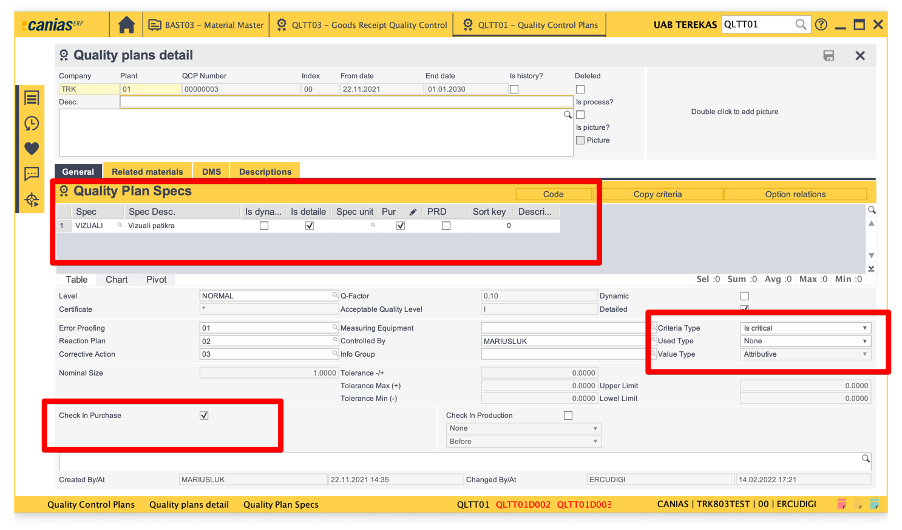The image size is (902, 530).
Task: Open the Value Type dropdown
Action: tap(805, 354)
